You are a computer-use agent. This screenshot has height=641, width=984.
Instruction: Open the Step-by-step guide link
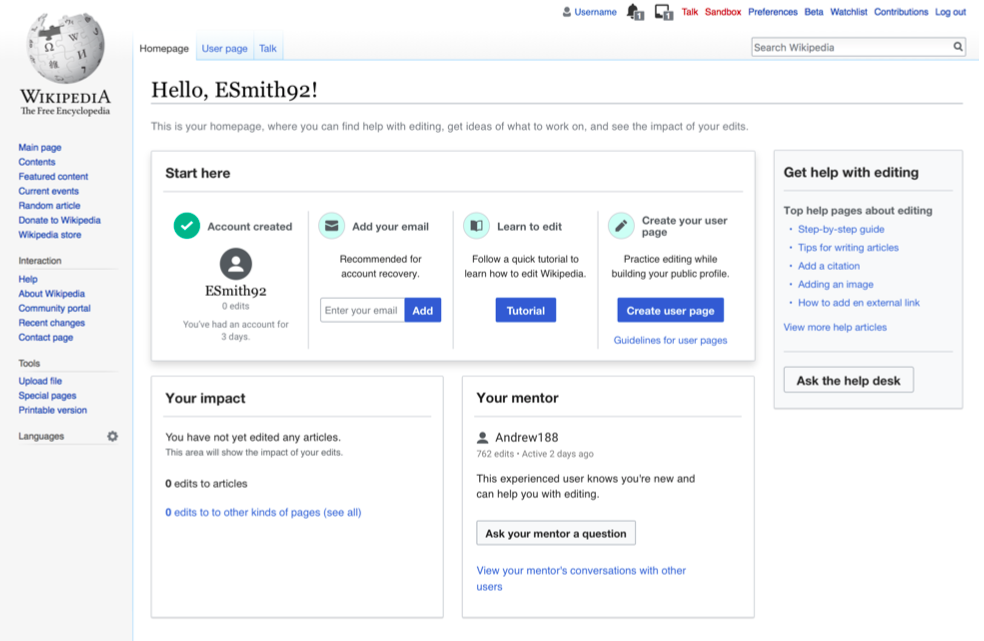click(x=841, y=229)
